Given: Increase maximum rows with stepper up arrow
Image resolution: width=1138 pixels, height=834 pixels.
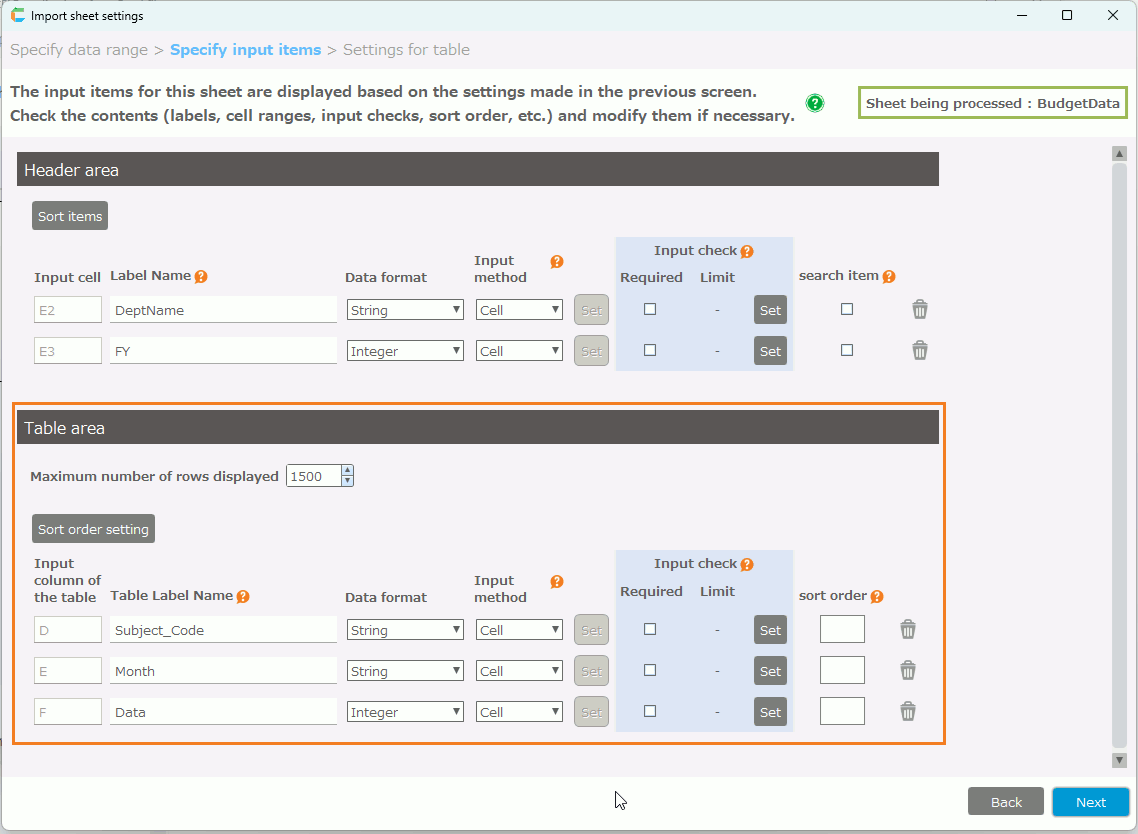Looking at the screenshot, I should [347, 471].
